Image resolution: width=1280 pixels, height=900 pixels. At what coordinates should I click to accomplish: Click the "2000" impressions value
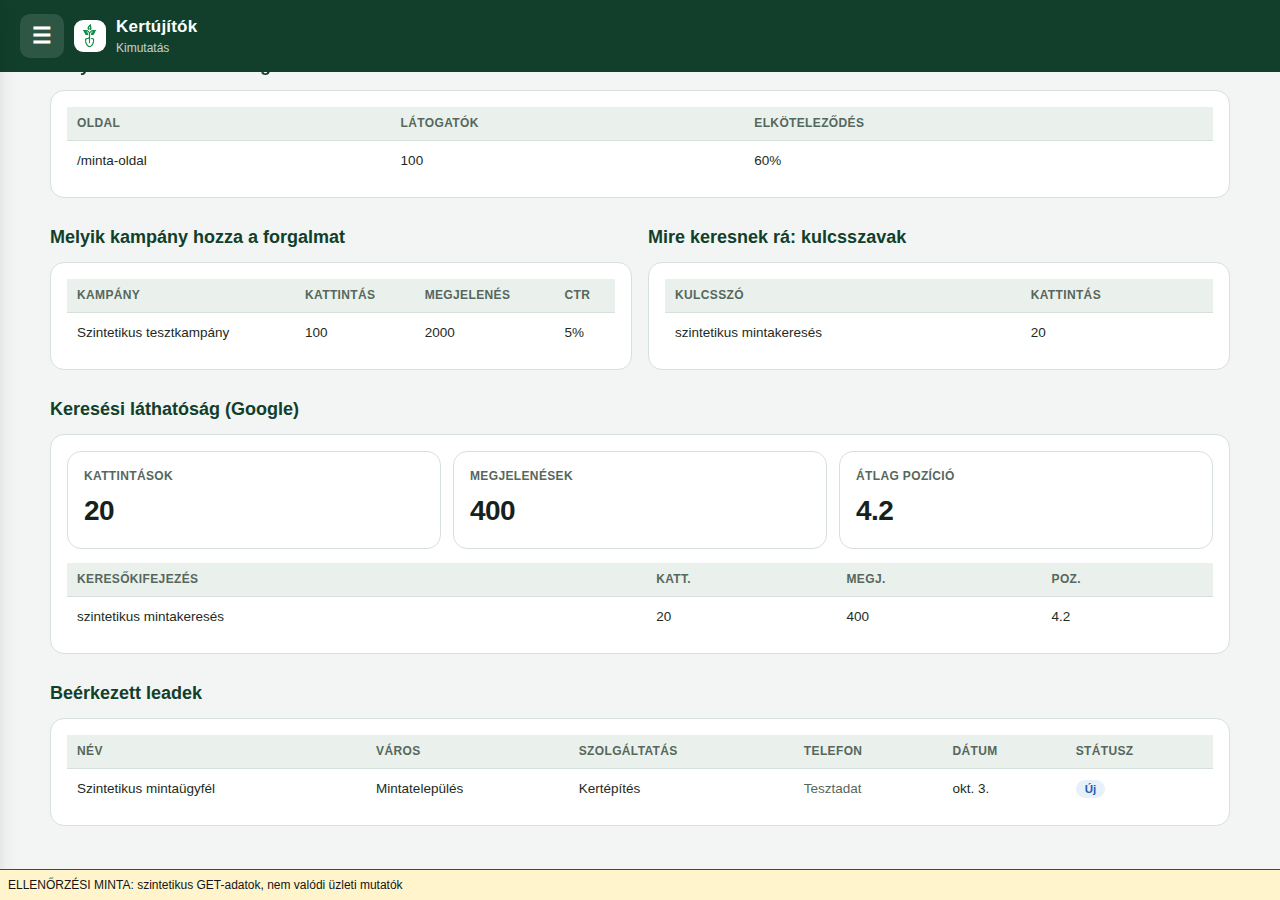click(440, 332)
